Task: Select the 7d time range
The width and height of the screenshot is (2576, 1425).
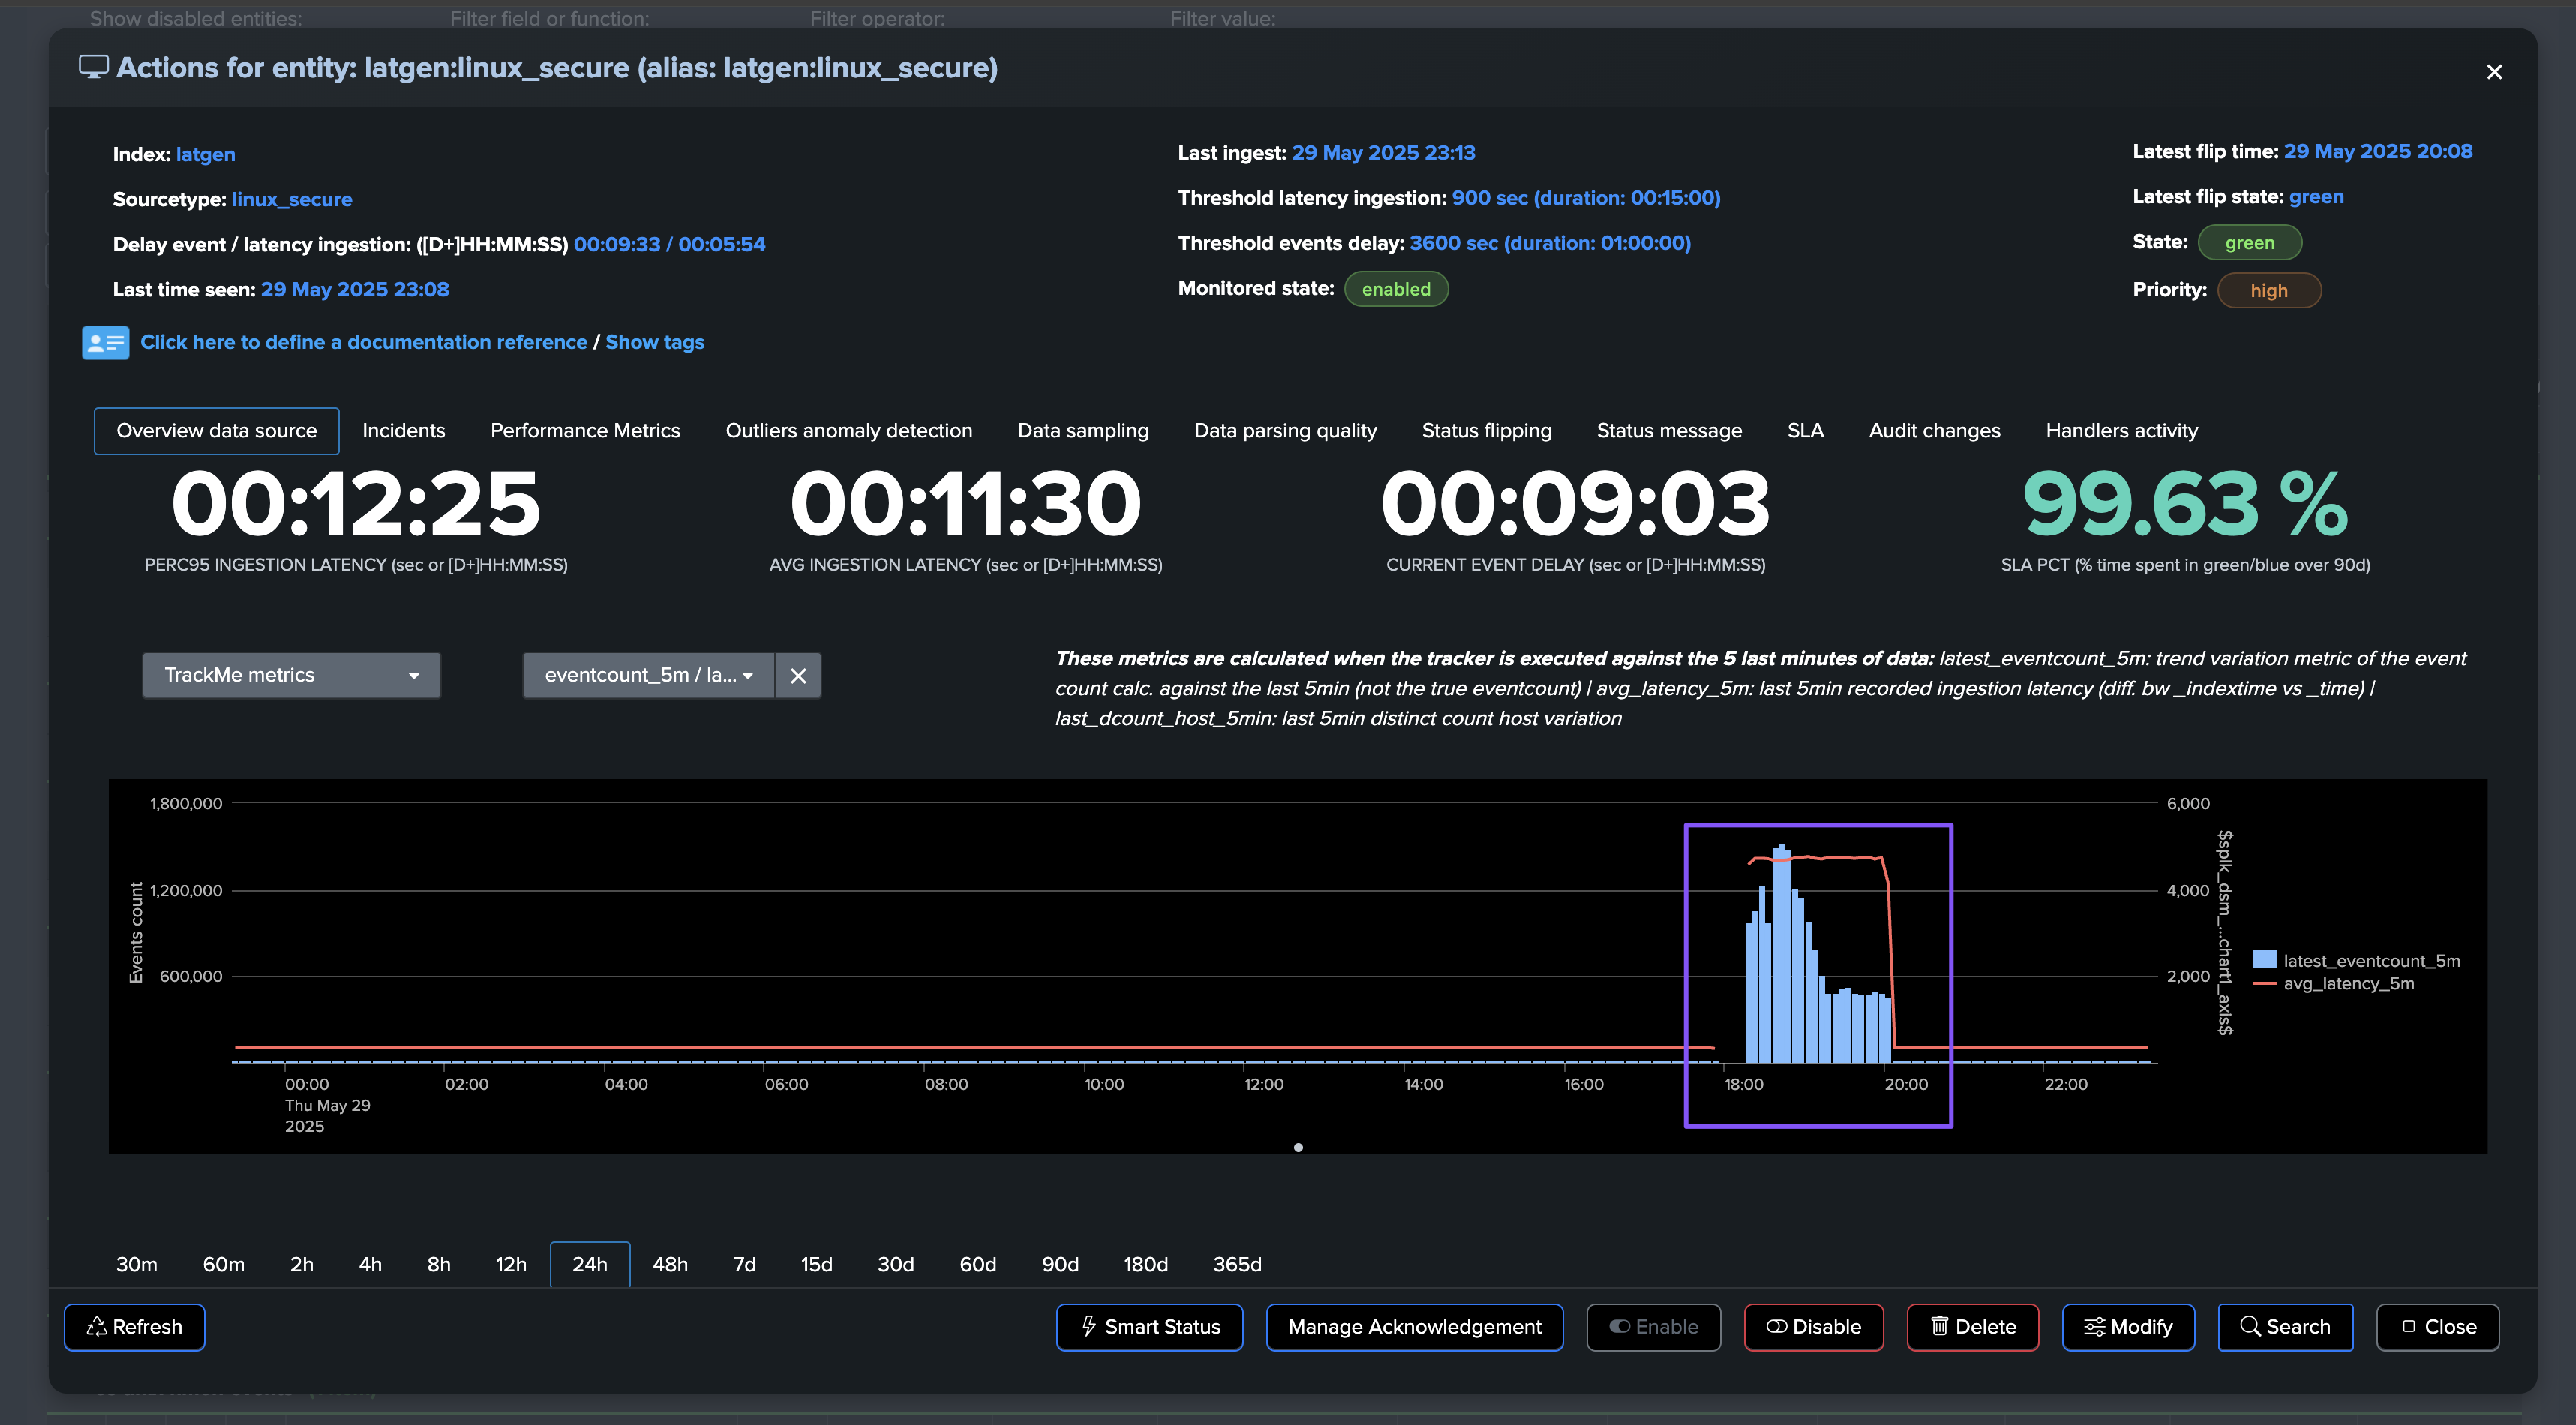Action: point(744,1264)
